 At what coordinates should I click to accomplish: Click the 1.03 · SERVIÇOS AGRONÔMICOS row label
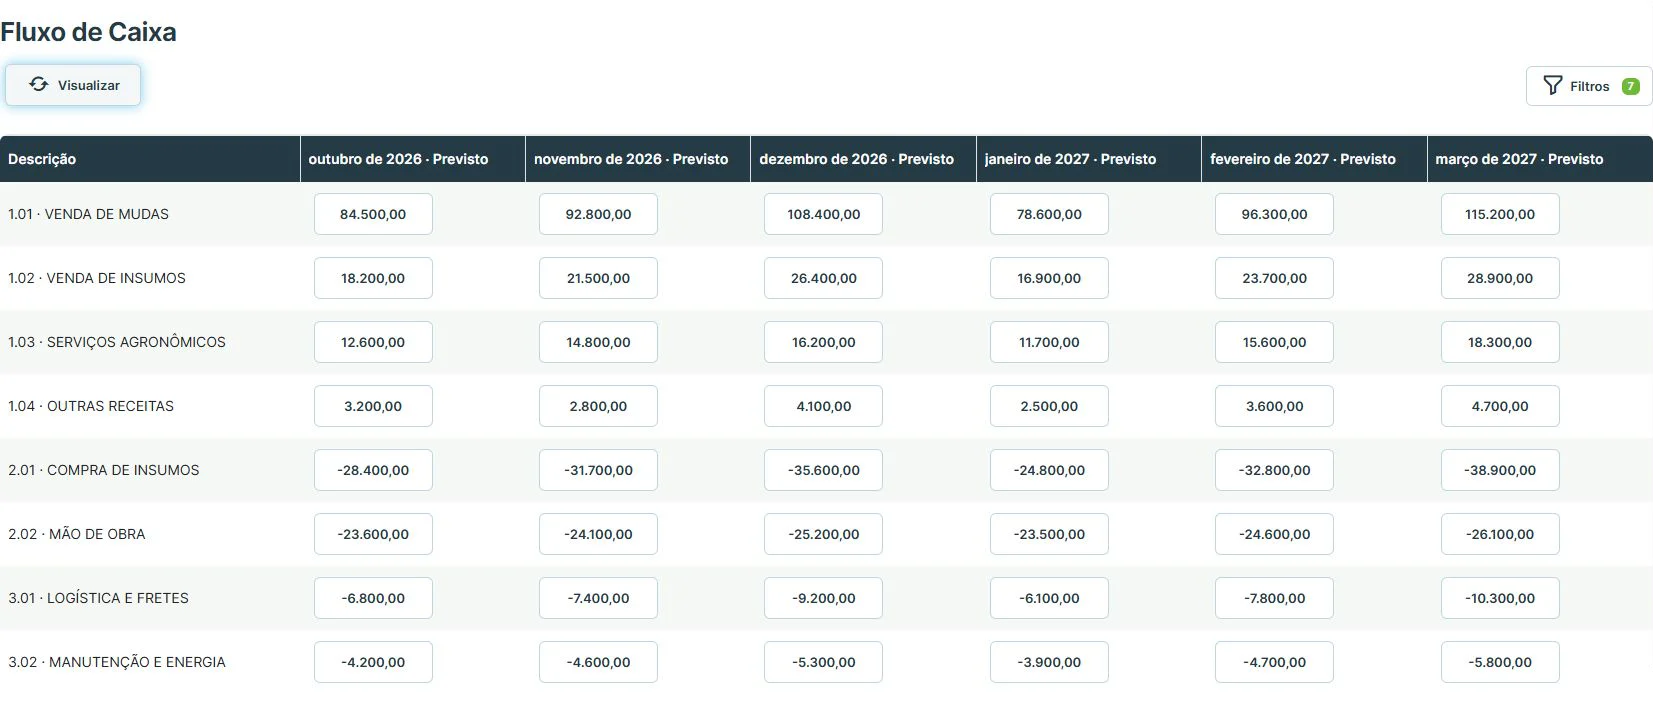pyautogui.click(x=117, y=342)
